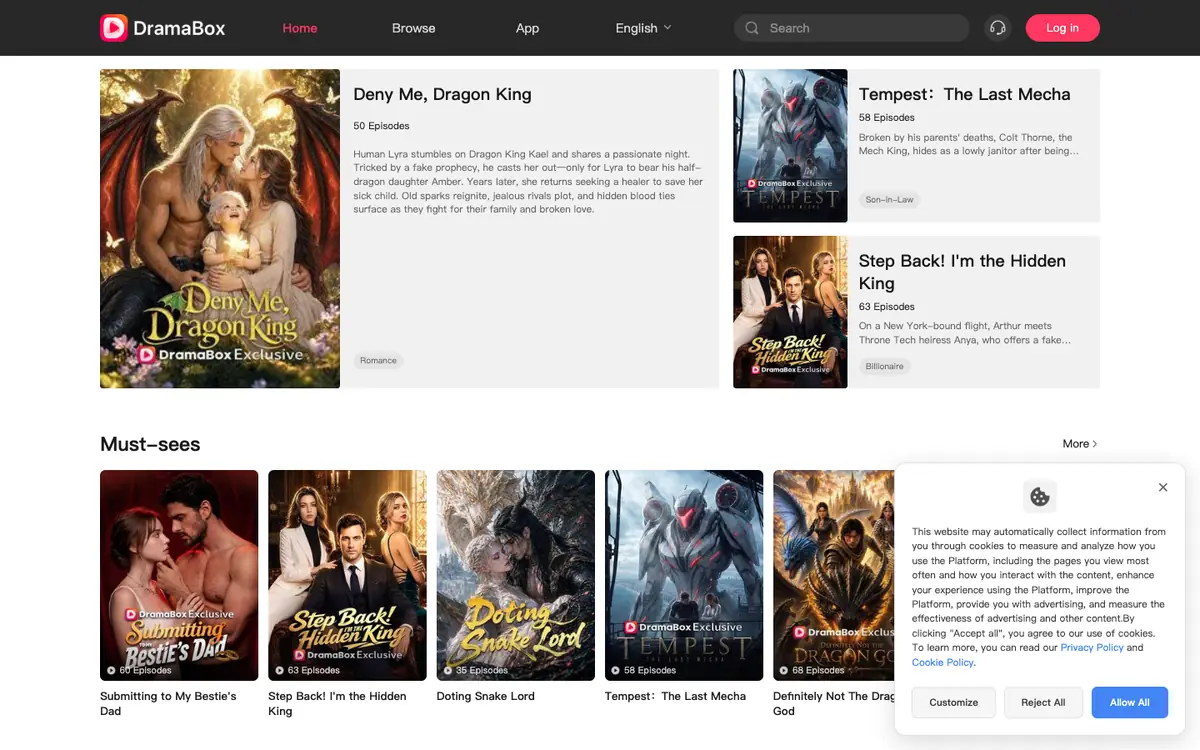Click featured Tempest: The Last Mecha heading
The height and width of the screenshot is (750, 1200).
tap(964, 94)
